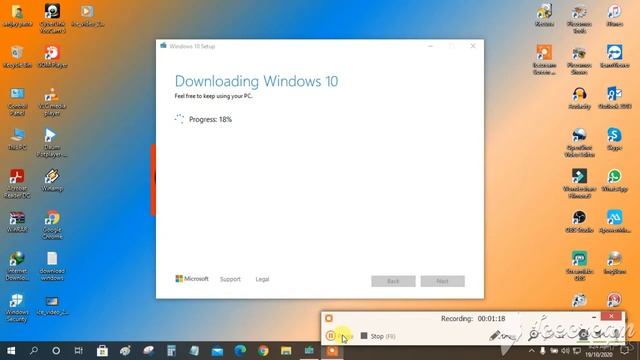Select the zoom magnifier tool in recorder
Viewport: 640px width, 360px height.
pos(533,336)
